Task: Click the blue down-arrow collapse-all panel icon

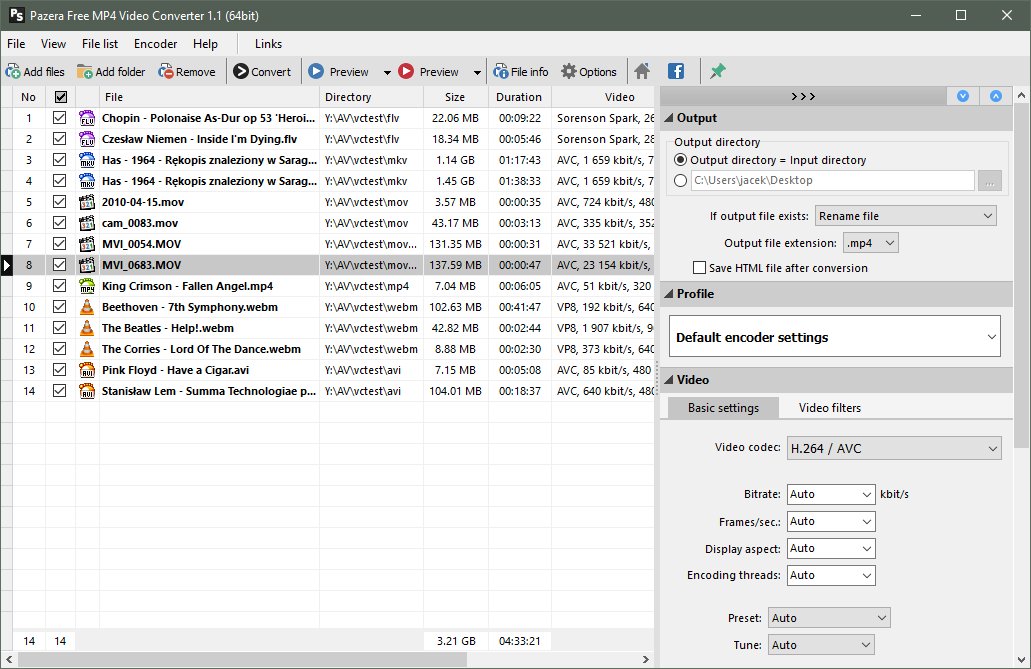Action: 963,96
